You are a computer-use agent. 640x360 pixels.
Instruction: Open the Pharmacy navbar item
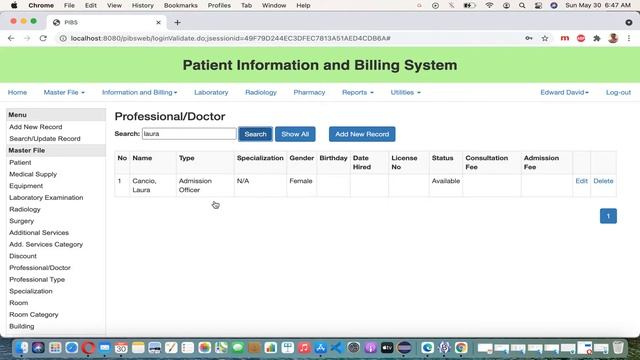tap(309, 92)
